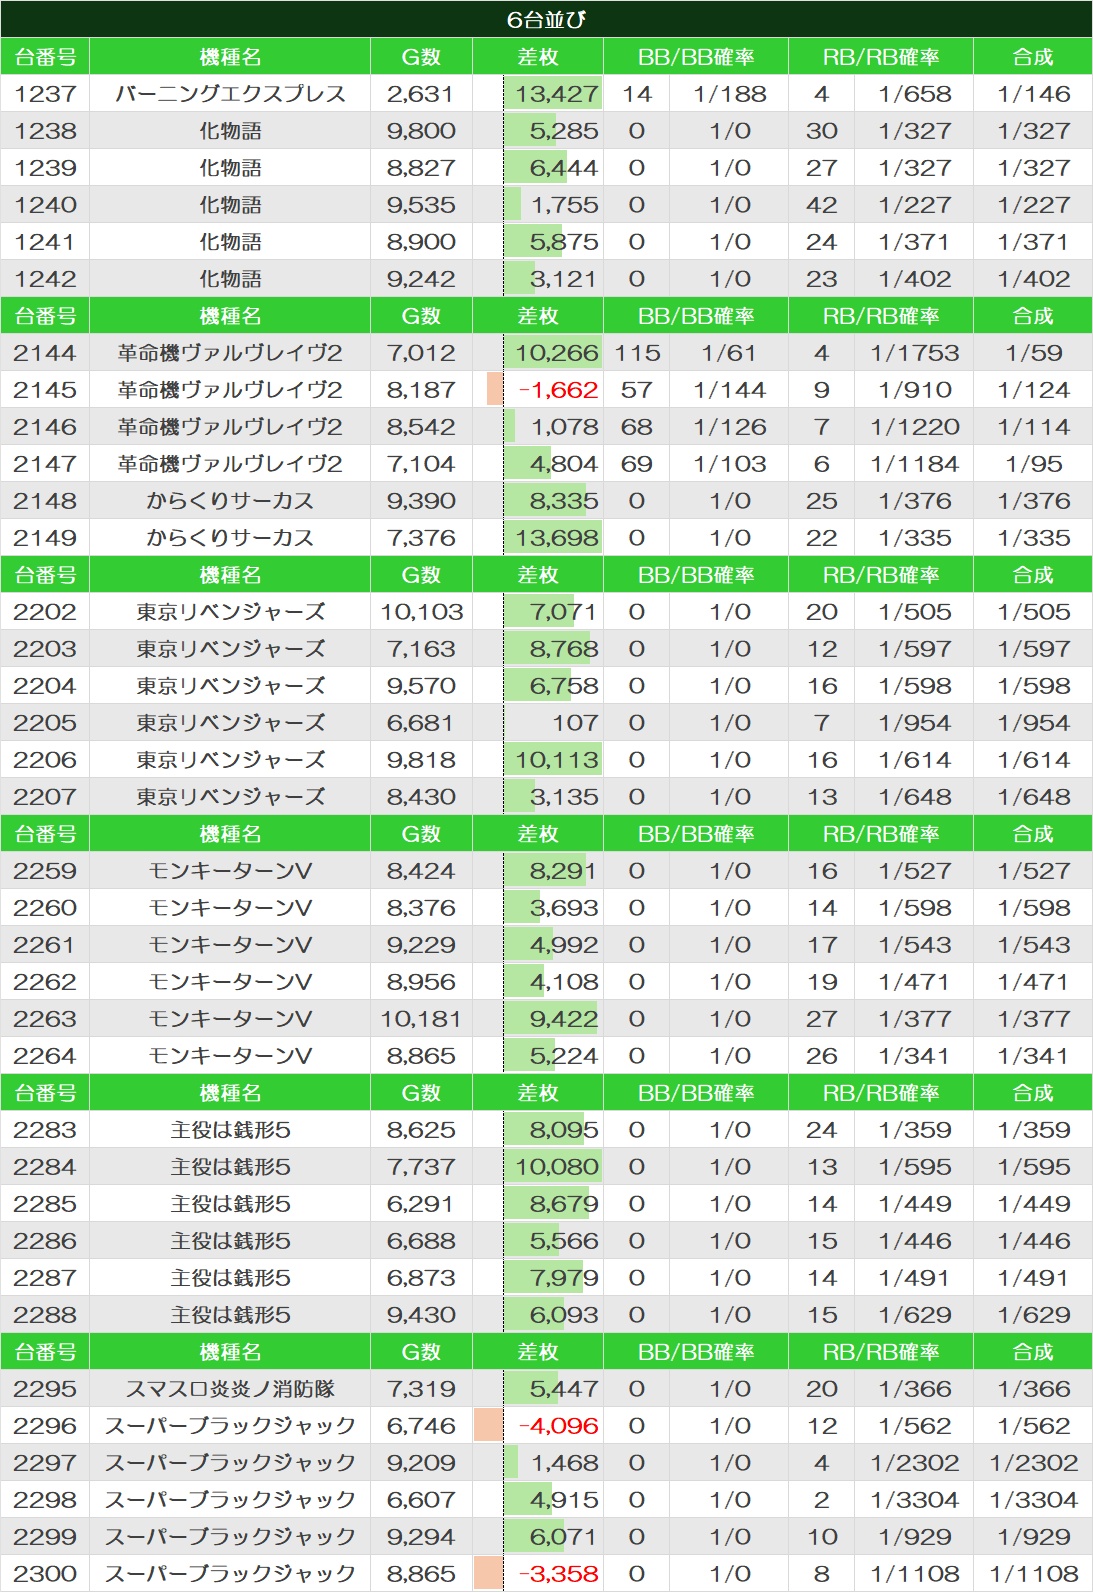The width and height of the screenshot is (1093, 1592).
Task: Click the 1/1220 RB rate cell in row 2146
Action: coord(914,427)
